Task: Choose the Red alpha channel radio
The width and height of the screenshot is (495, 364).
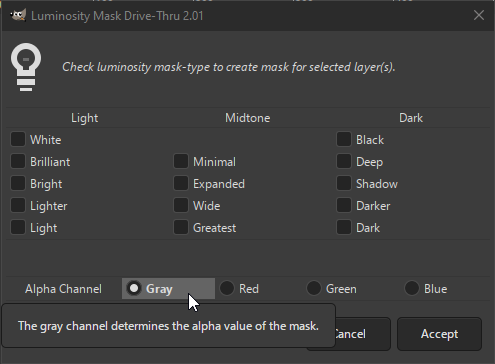Action: click(227, 288)
